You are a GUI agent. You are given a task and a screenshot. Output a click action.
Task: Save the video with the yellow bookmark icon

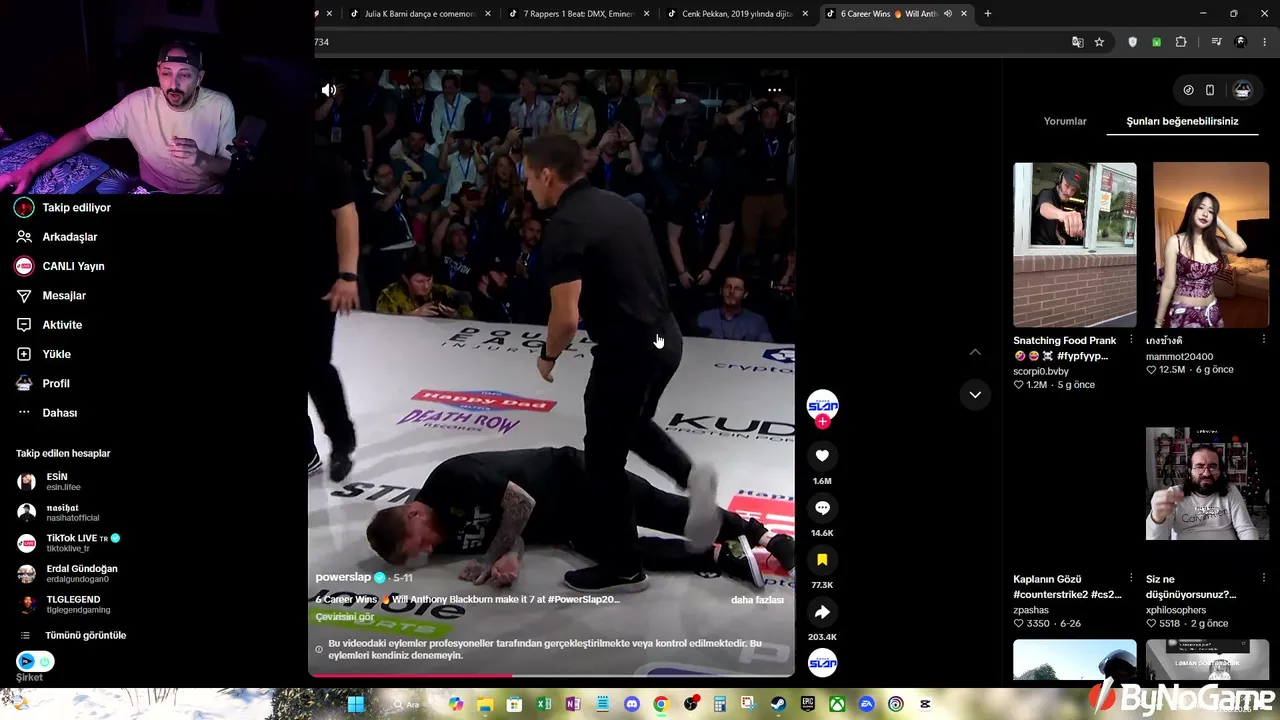click(x=822, y=560)
